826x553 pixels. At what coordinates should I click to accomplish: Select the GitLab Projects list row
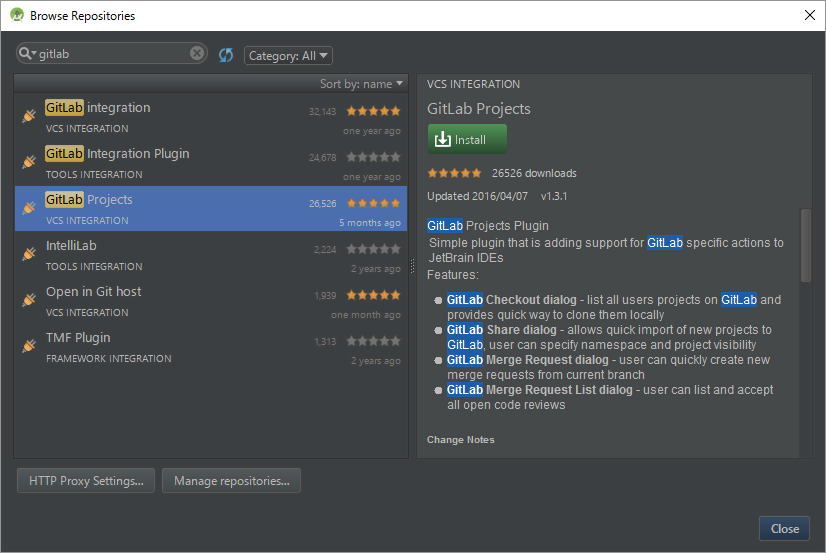click(211, 209)
